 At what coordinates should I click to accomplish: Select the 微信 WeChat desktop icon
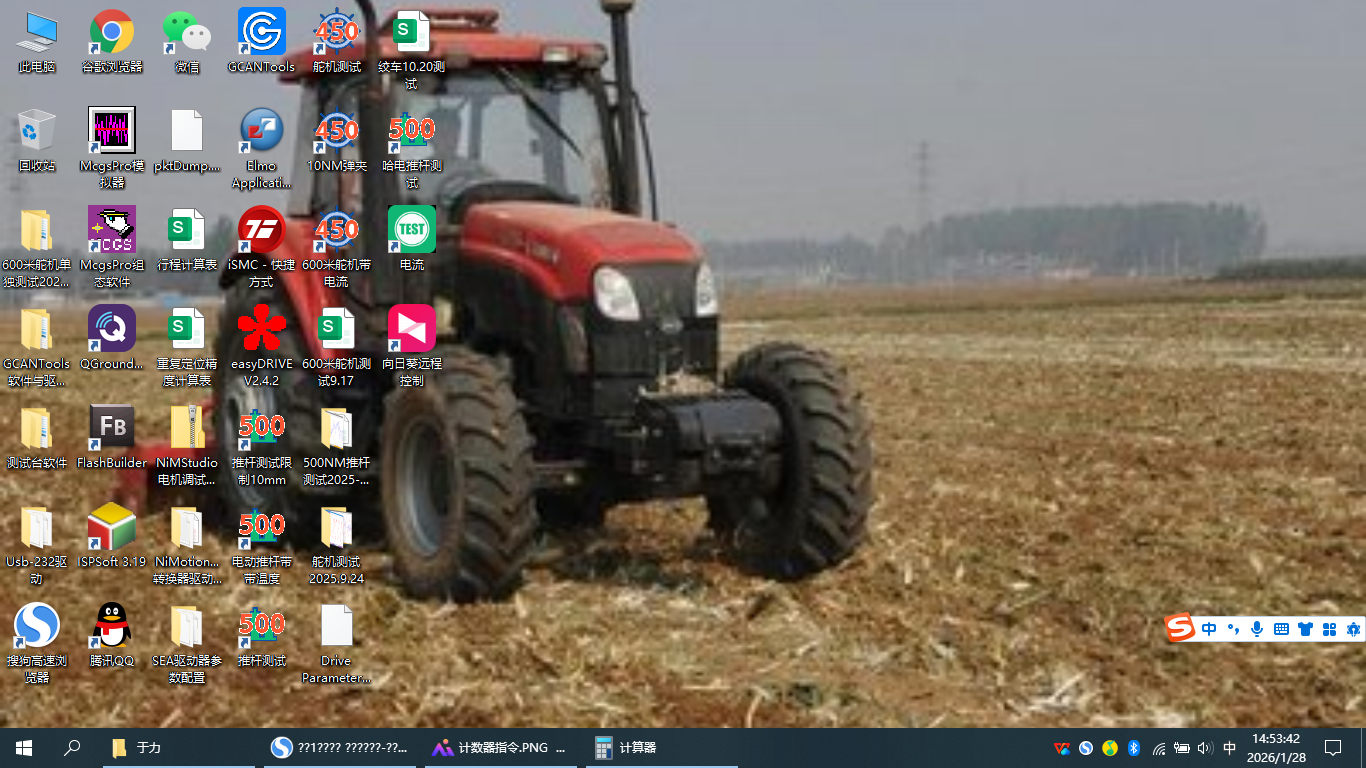pyautogui.click(x=187, y=33)
